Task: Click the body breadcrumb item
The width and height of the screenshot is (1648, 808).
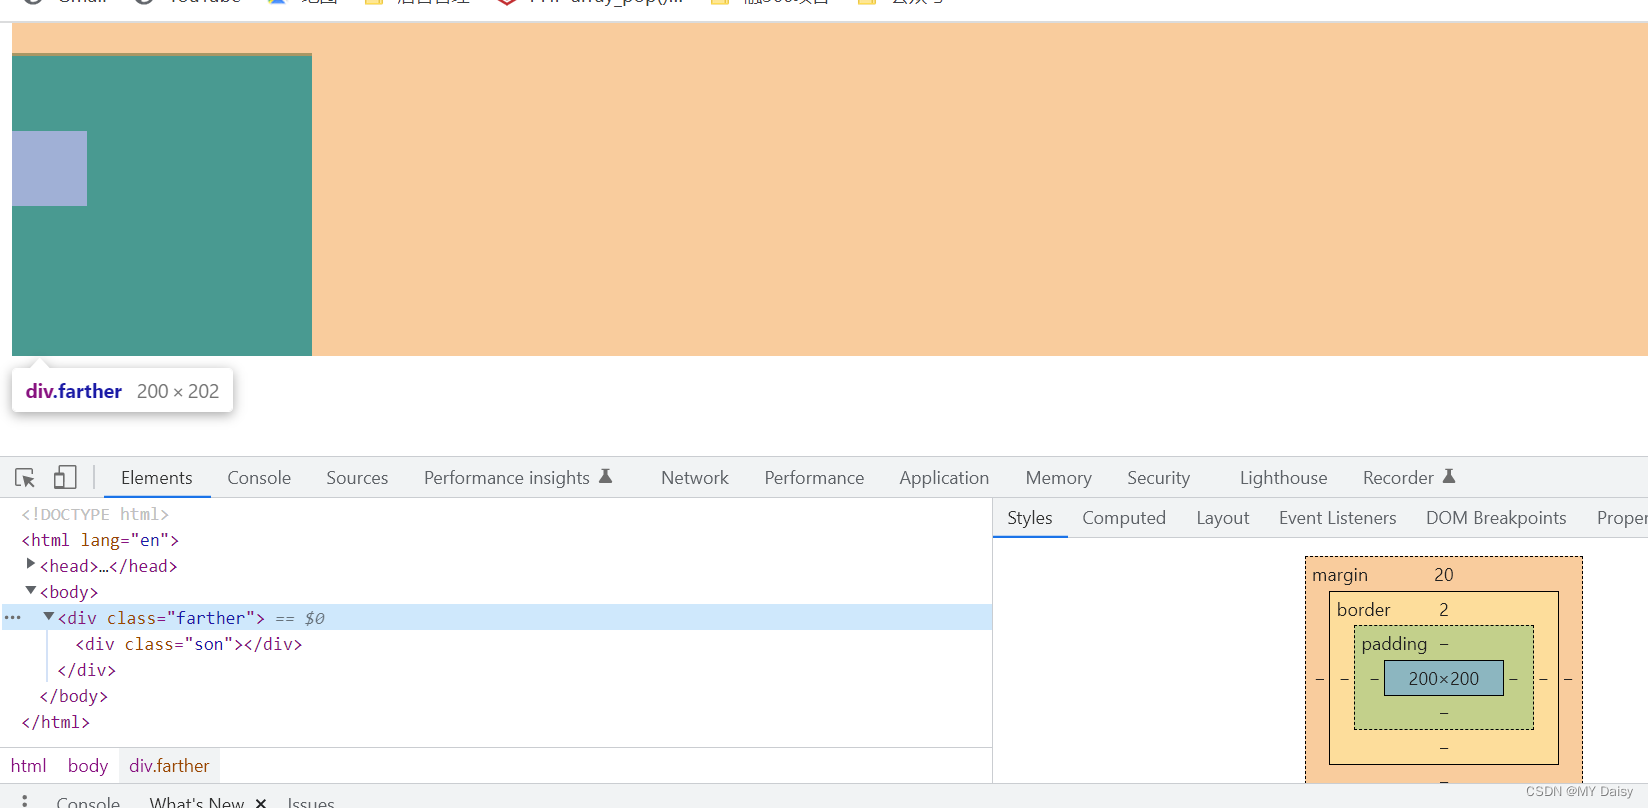Action: coord(88,766)
